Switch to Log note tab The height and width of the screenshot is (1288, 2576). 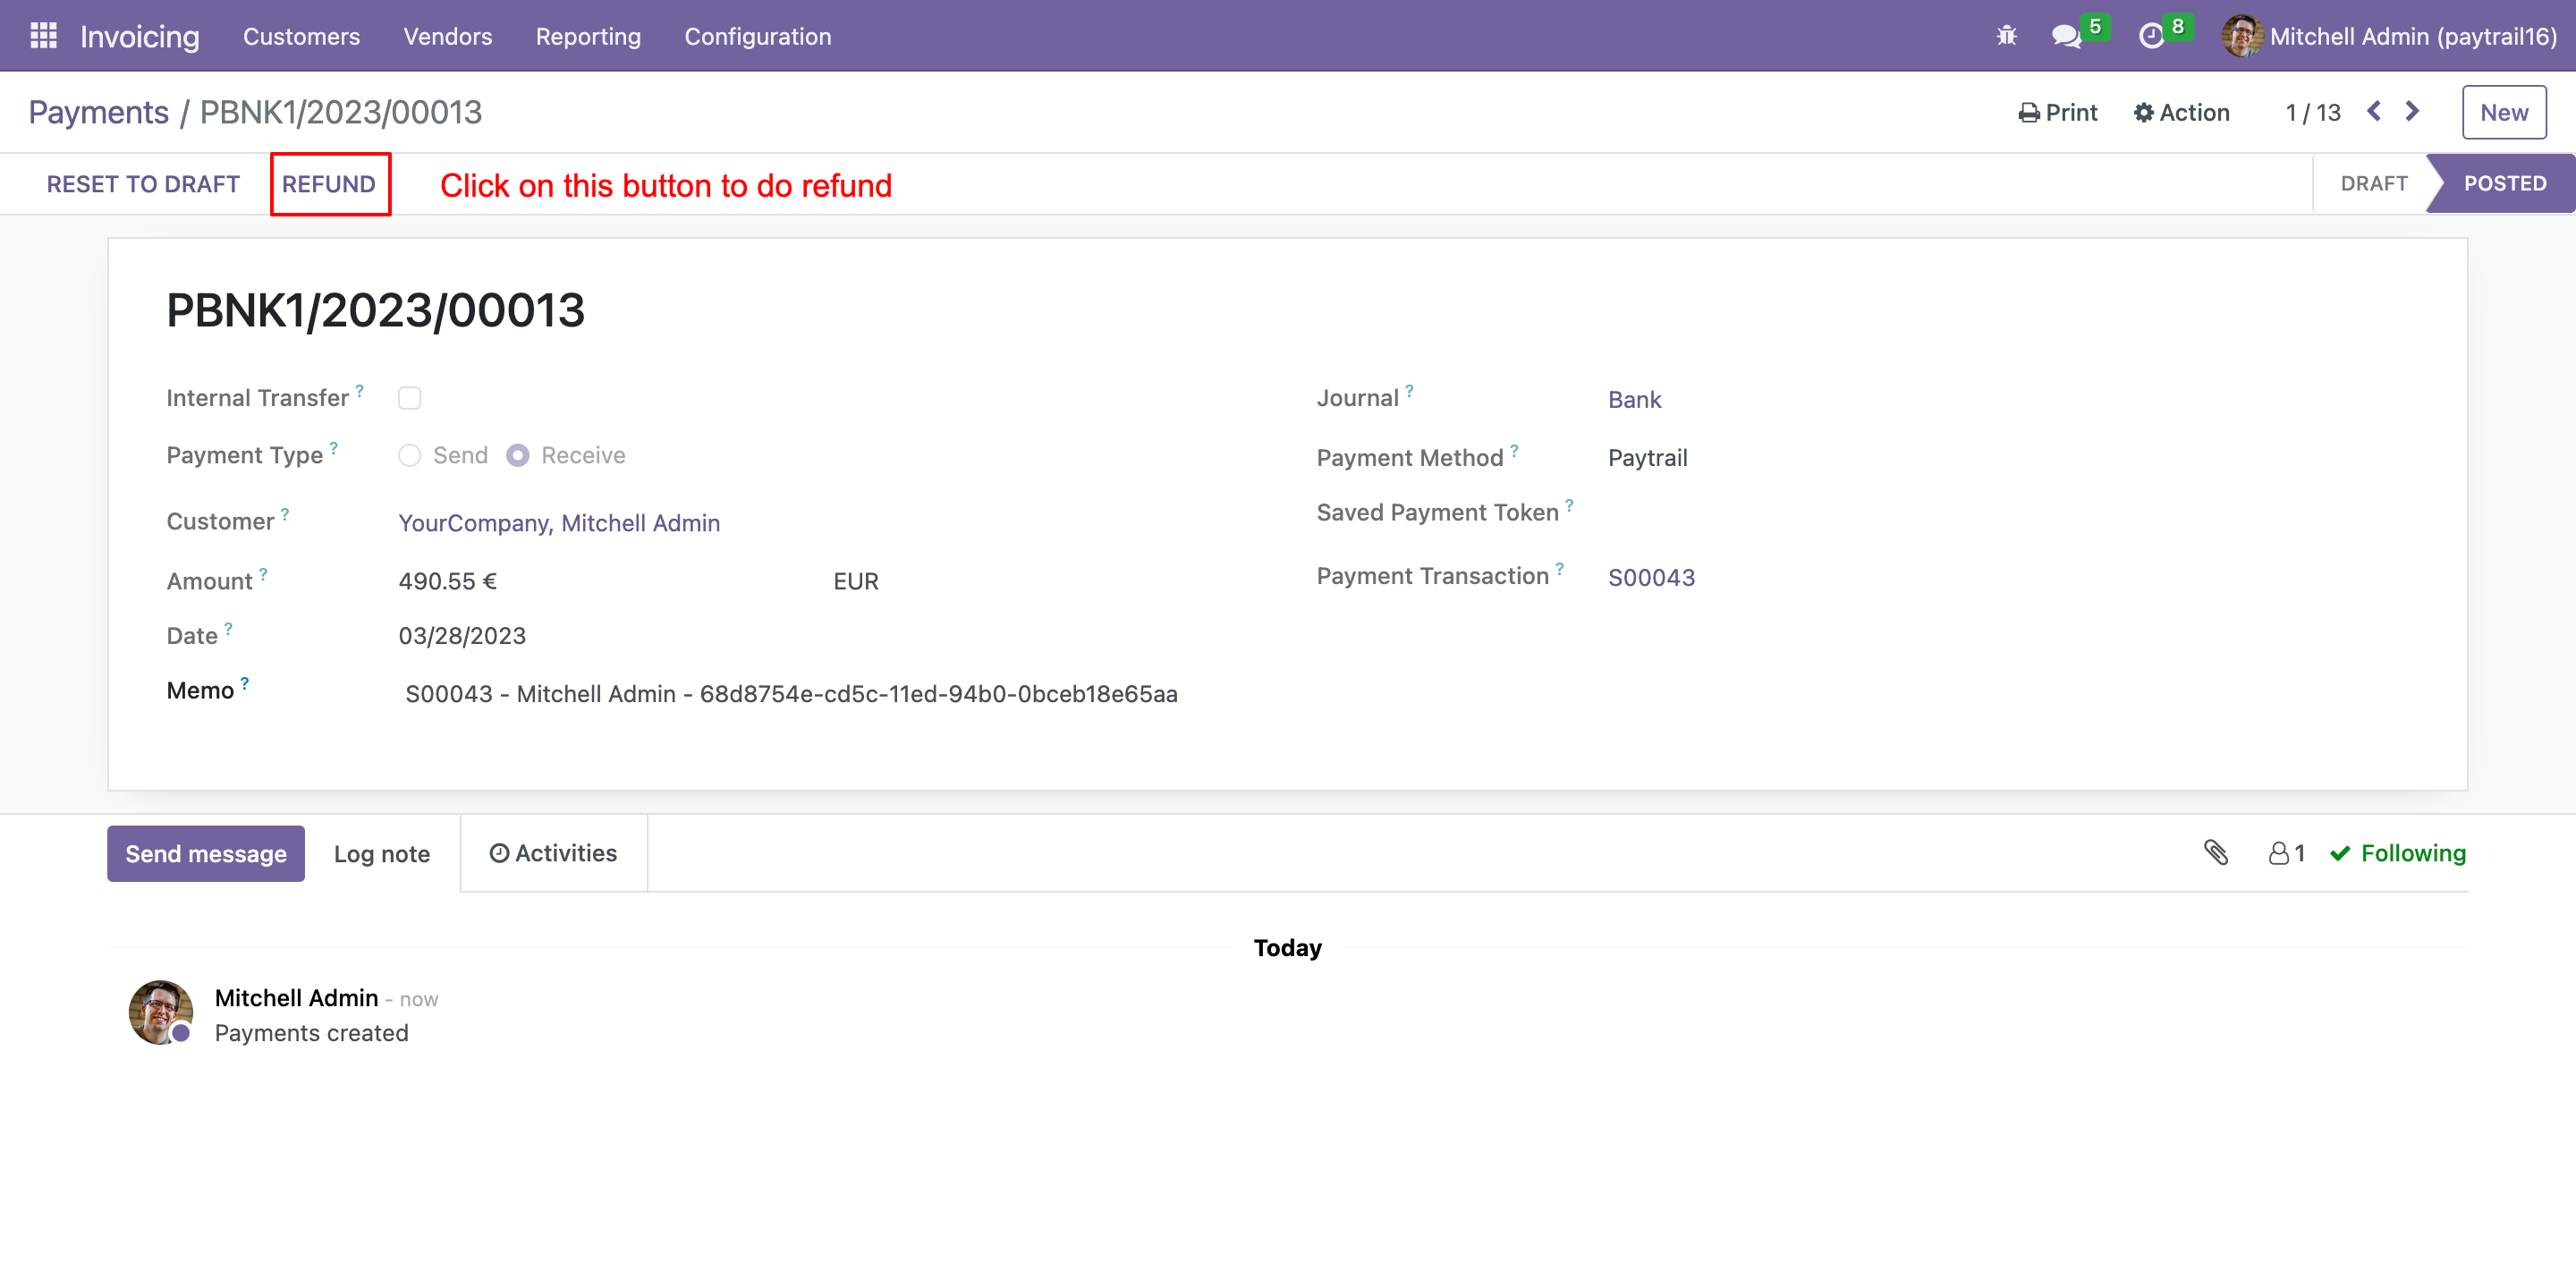382,853
